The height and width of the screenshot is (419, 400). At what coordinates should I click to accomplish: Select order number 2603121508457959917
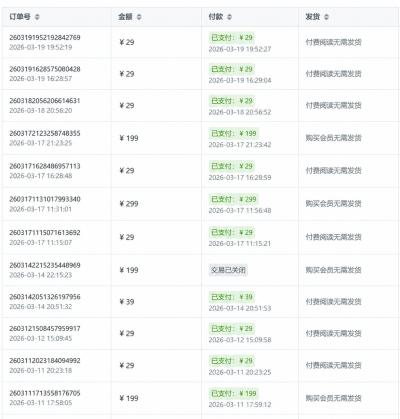click(x=45, y=328)
